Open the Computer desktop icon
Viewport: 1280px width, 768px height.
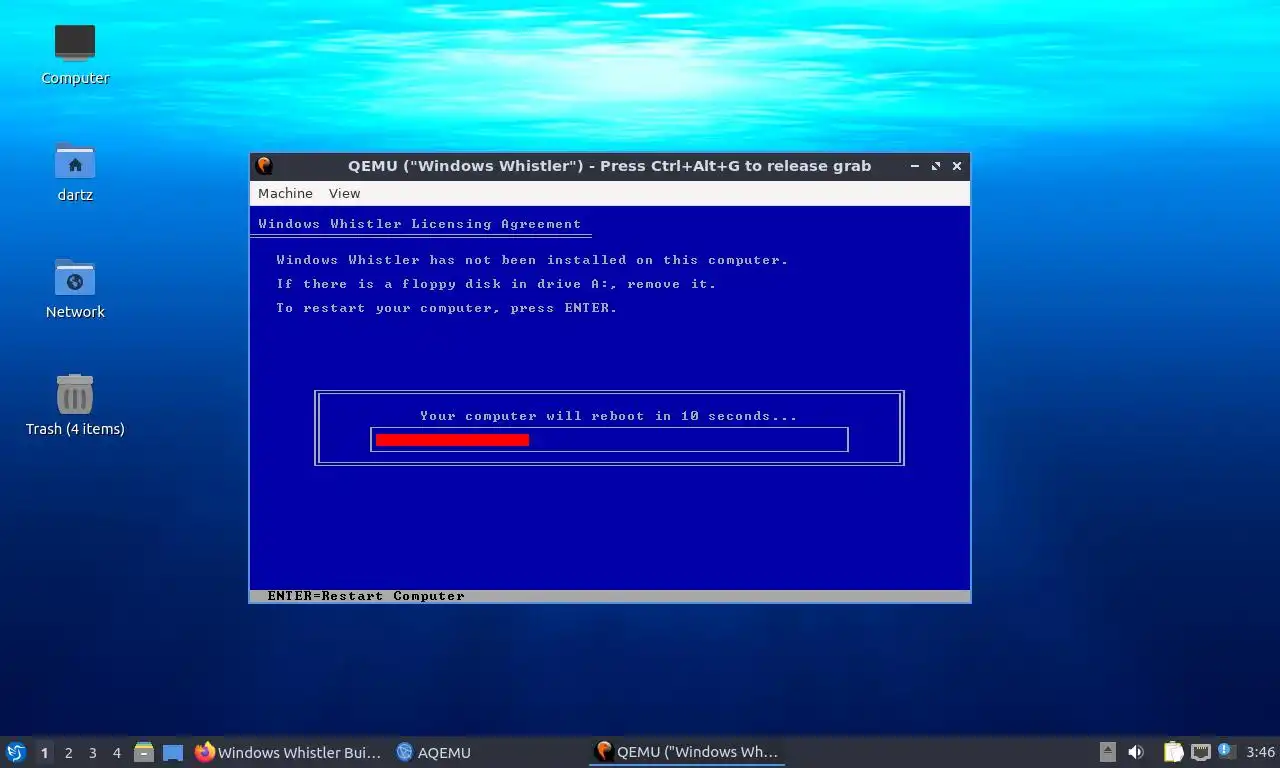pyautogui.click(x=75, y=55)
